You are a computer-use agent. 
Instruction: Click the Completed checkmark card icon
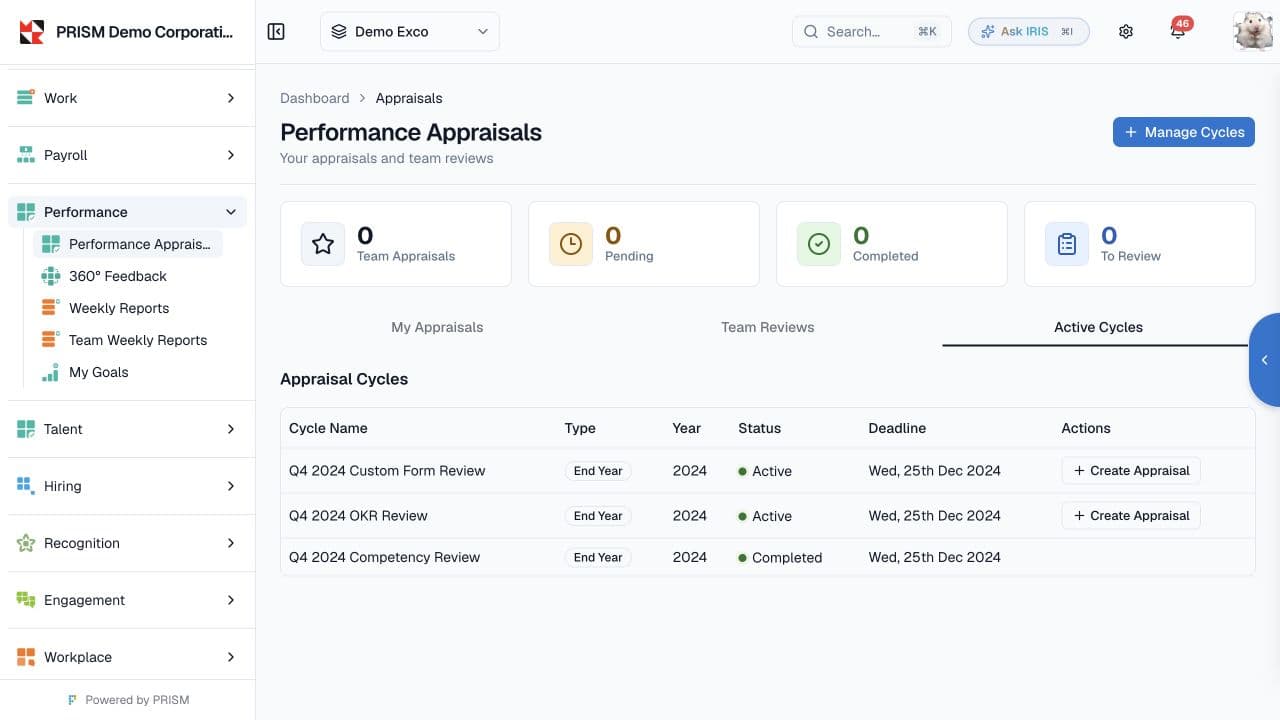[819, 244]
